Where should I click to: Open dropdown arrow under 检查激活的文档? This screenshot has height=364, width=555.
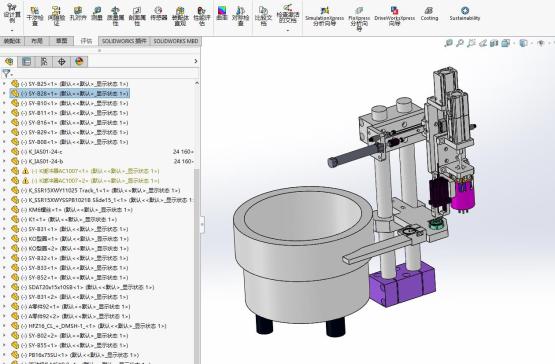pos(288,30)
